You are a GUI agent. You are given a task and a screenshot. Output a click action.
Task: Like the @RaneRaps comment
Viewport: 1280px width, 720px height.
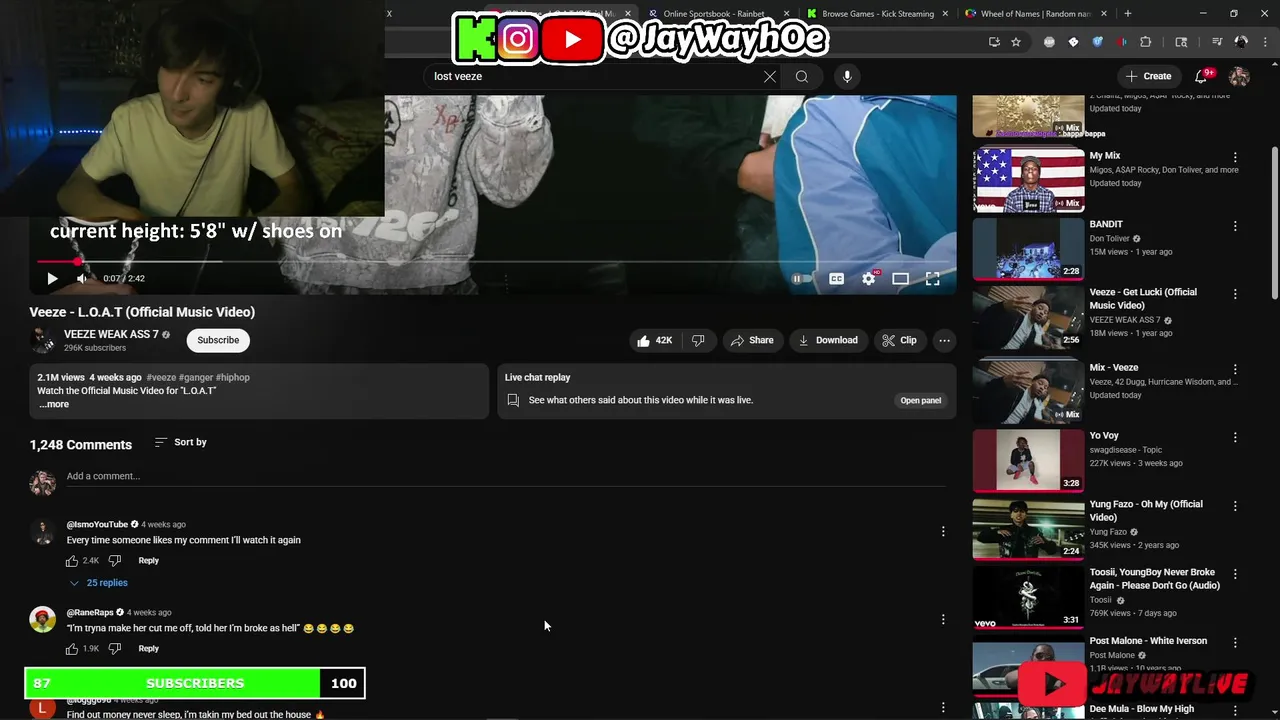click(x=72, y=649)
